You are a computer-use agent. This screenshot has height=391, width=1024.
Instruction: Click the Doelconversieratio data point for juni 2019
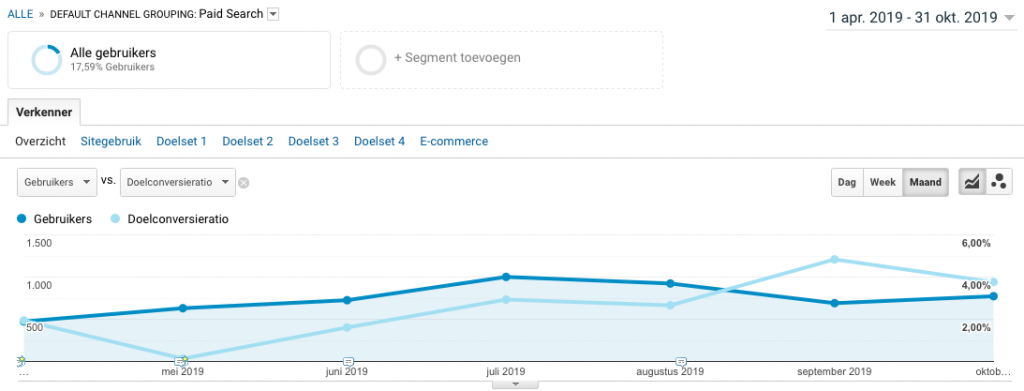click(347, 327)
